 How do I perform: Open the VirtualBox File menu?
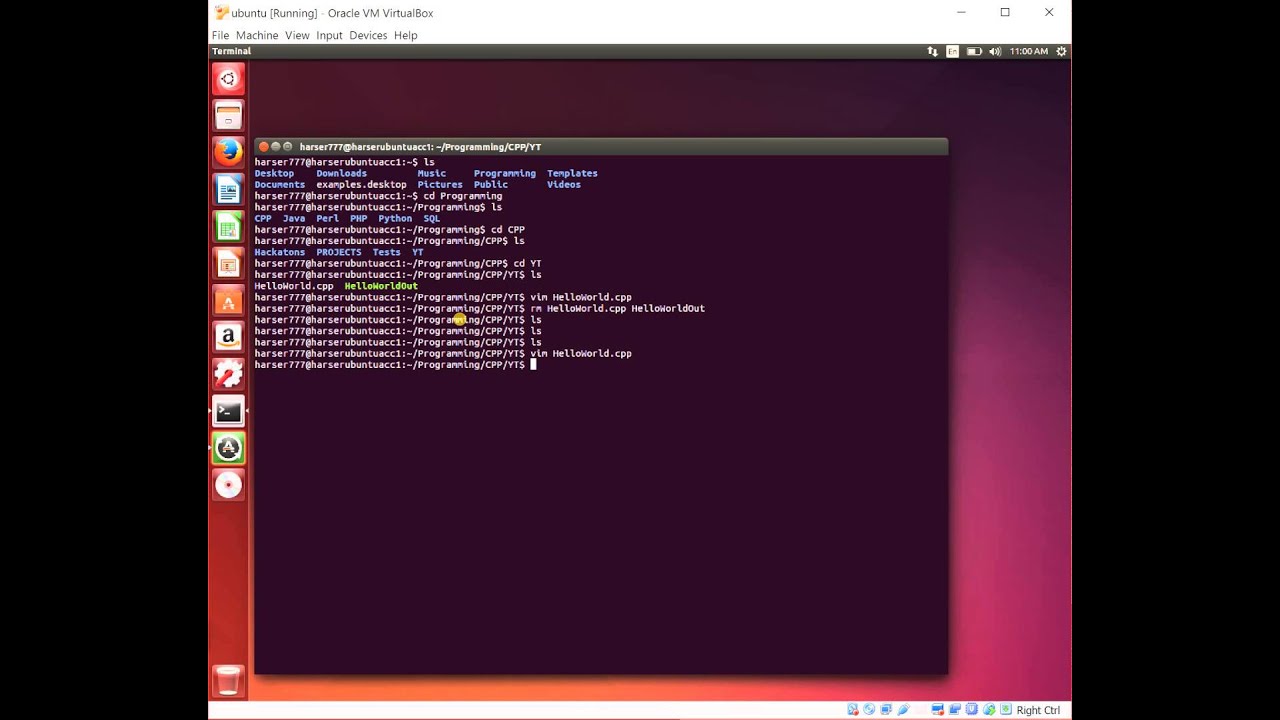[x=220, y=35]
